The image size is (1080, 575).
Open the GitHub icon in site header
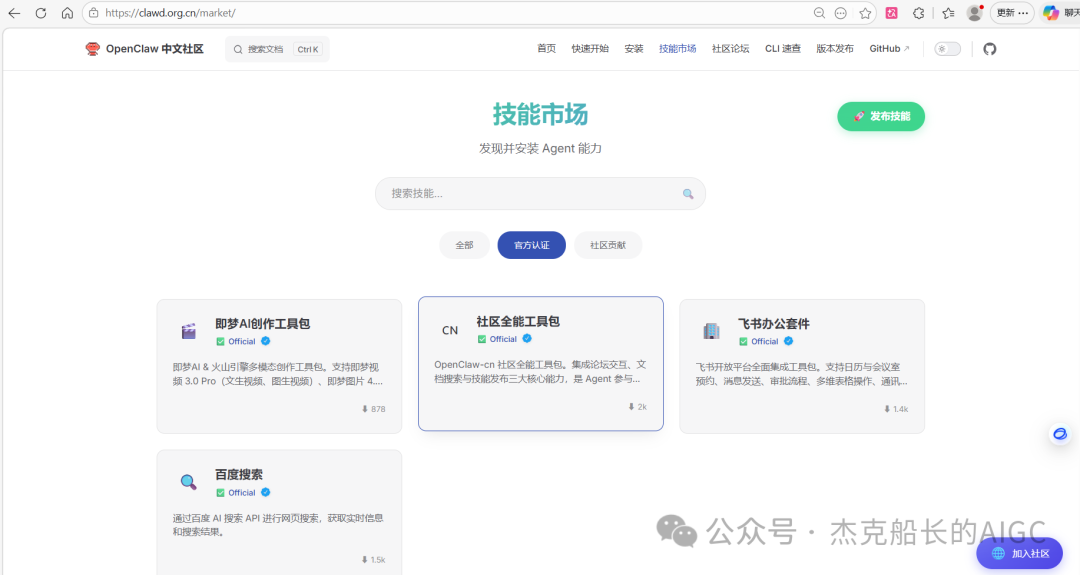[x=990, y=49]
